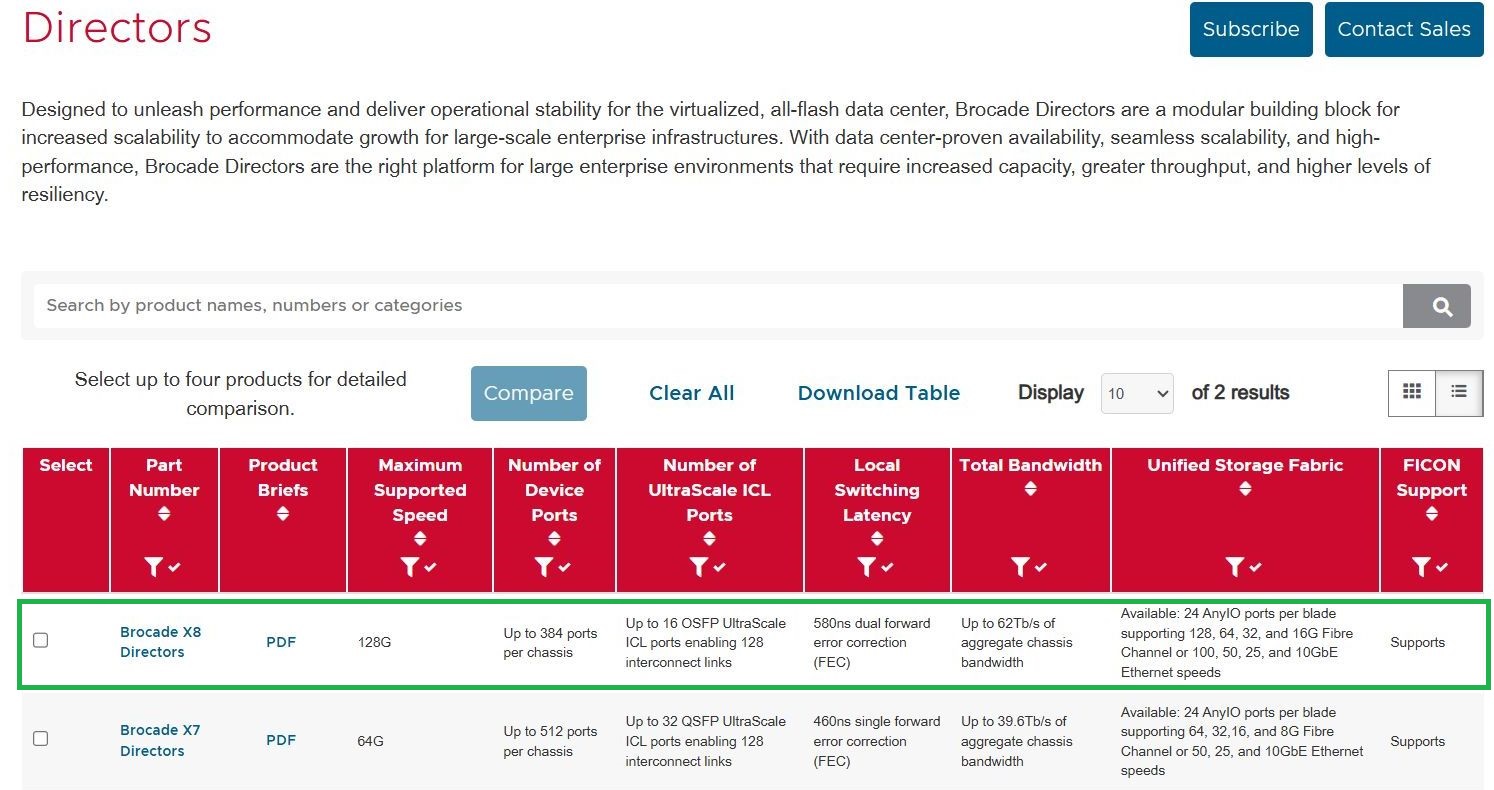Open filter for Part Number column
This screenshot has height=790, width=1494.
pos(154,567)
